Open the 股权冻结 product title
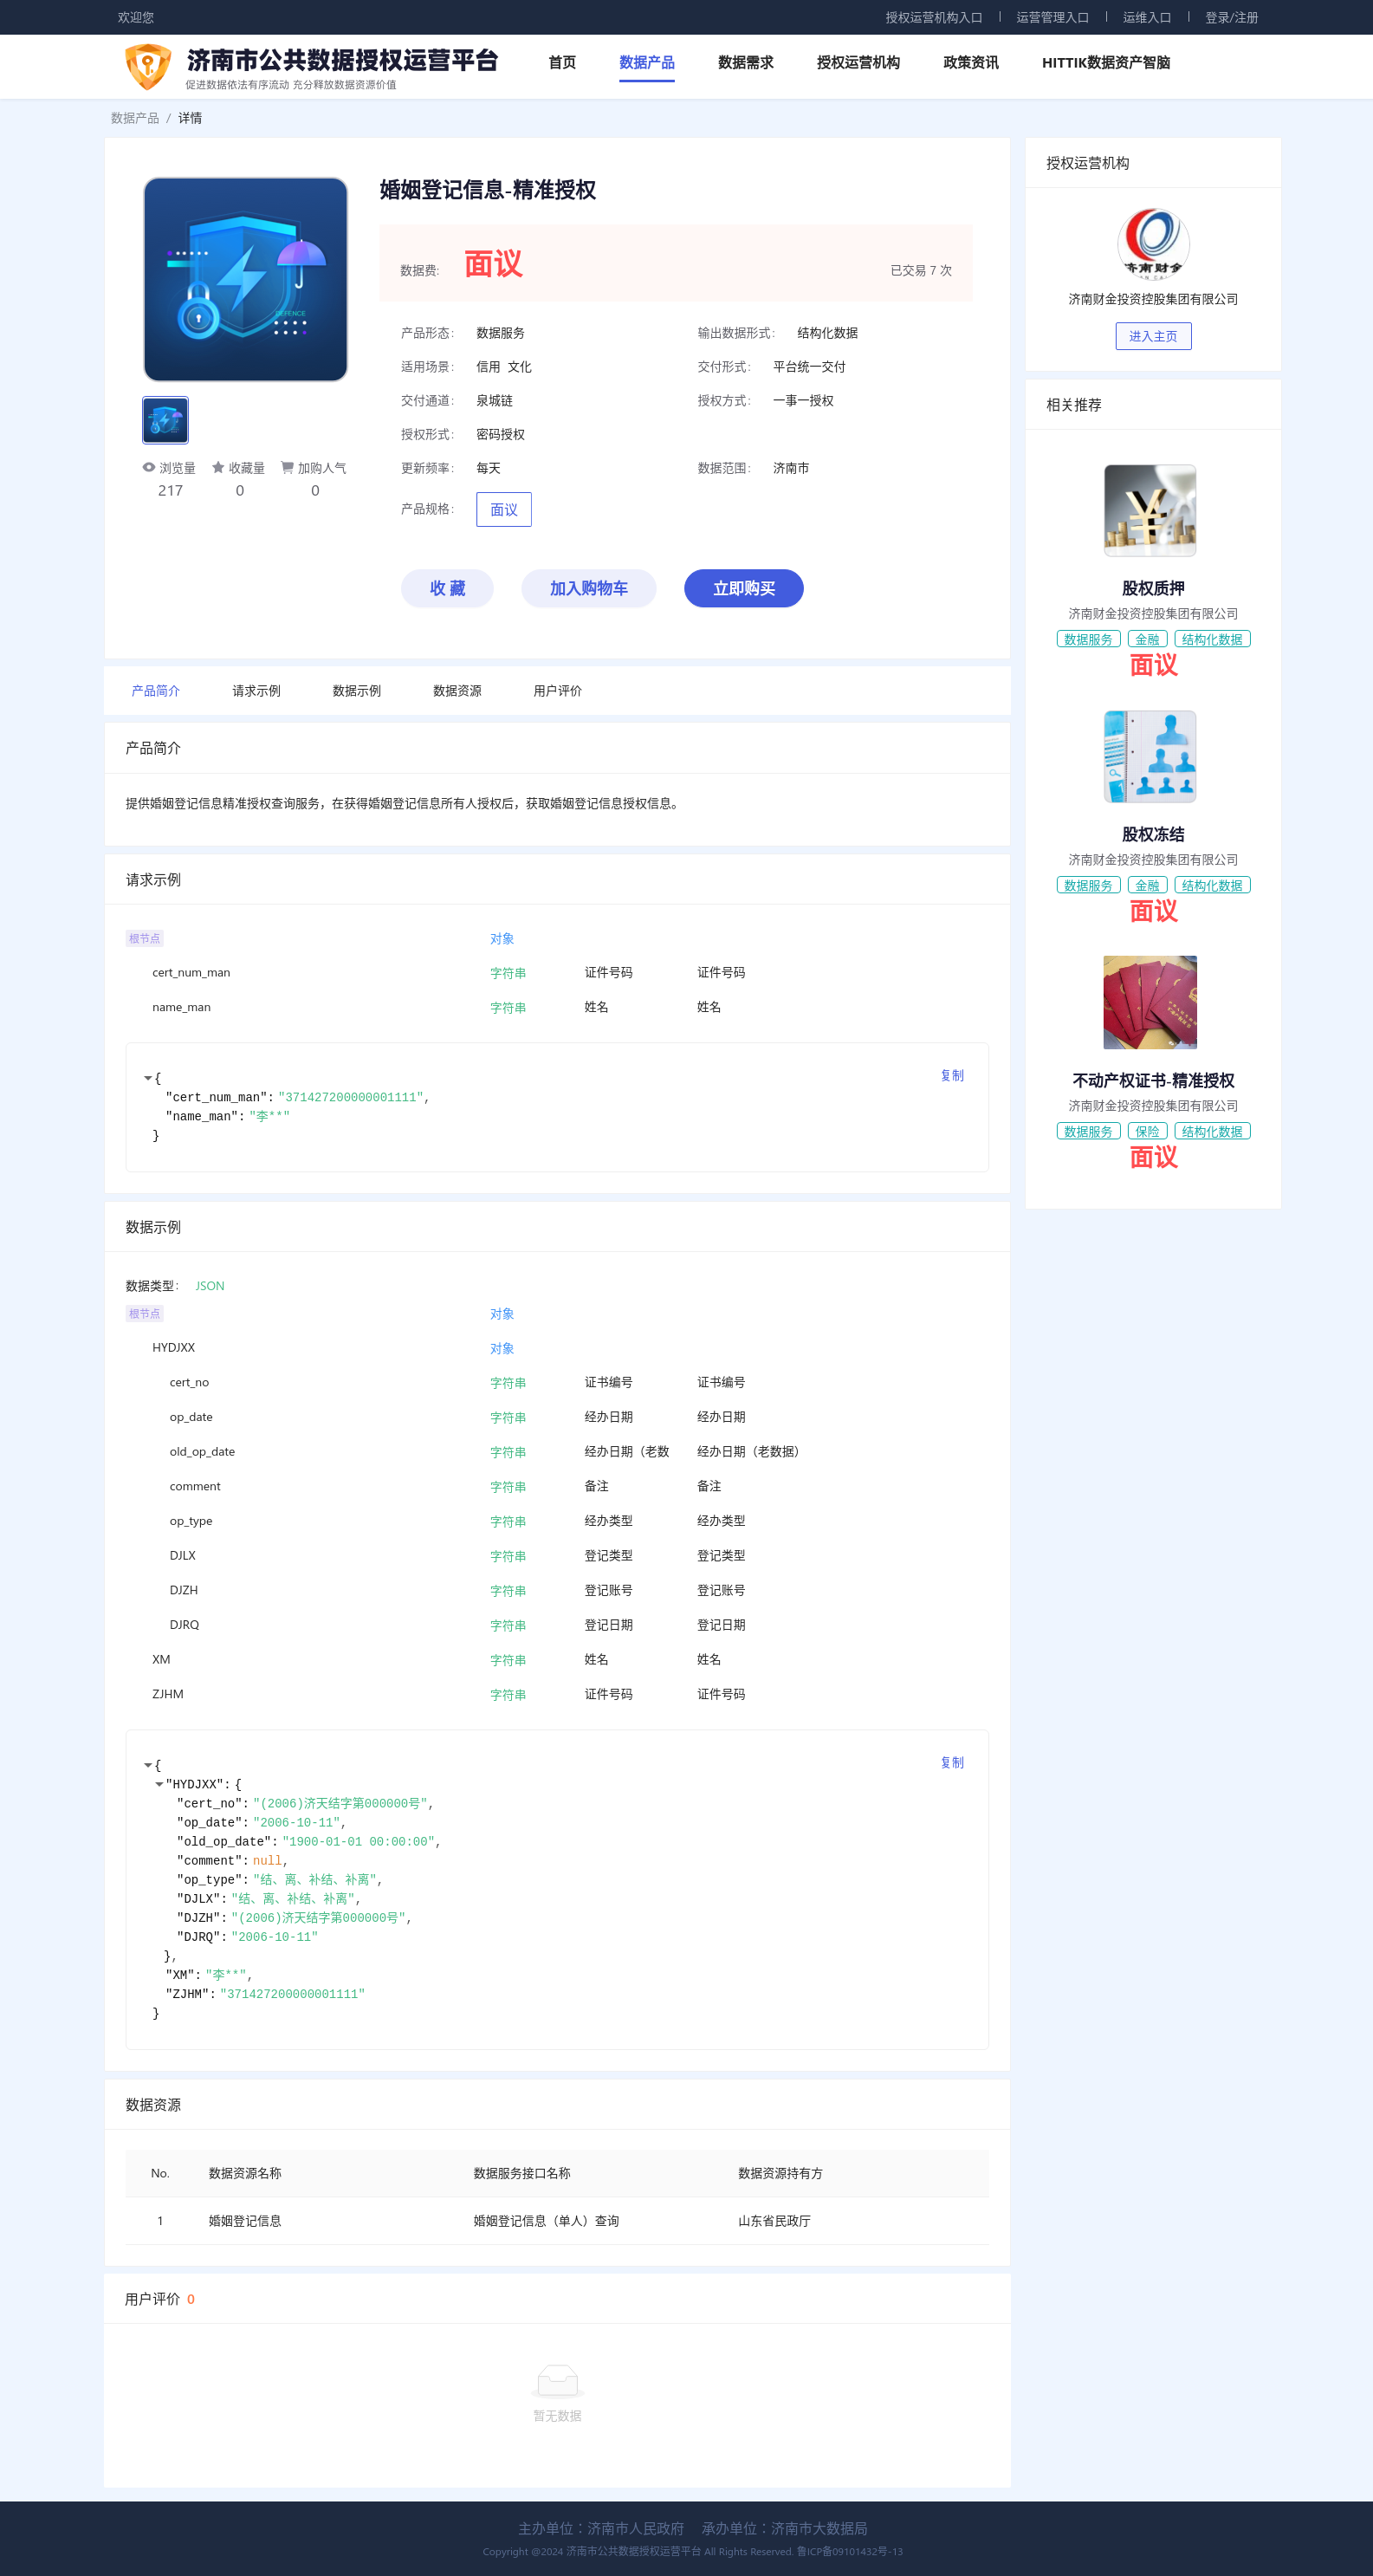 coord(1153,834)
